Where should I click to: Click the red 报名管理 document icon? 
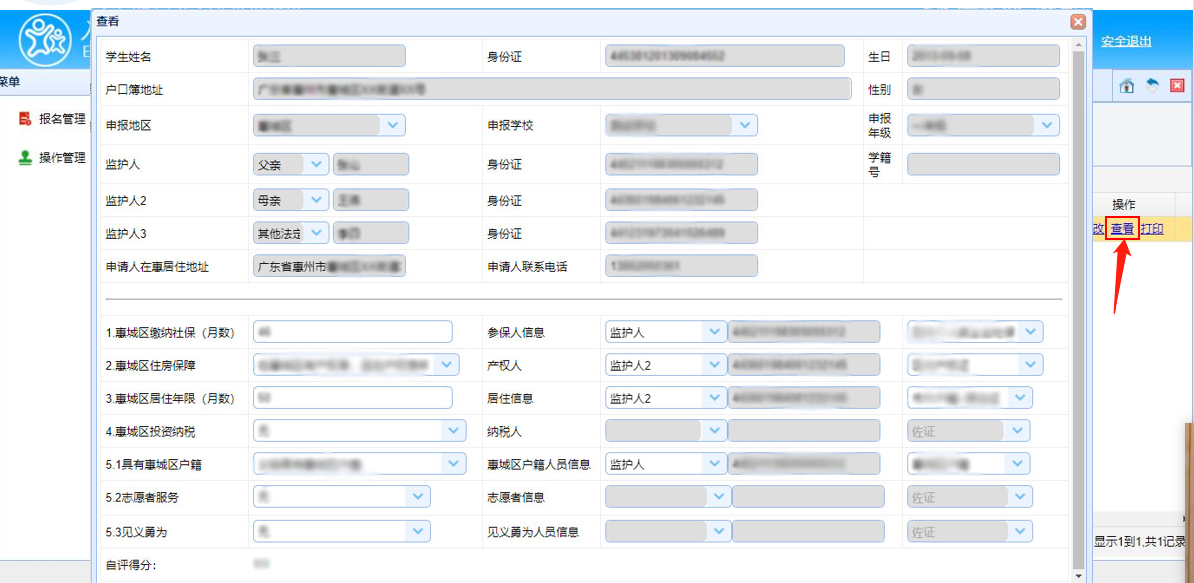[26, 119]
